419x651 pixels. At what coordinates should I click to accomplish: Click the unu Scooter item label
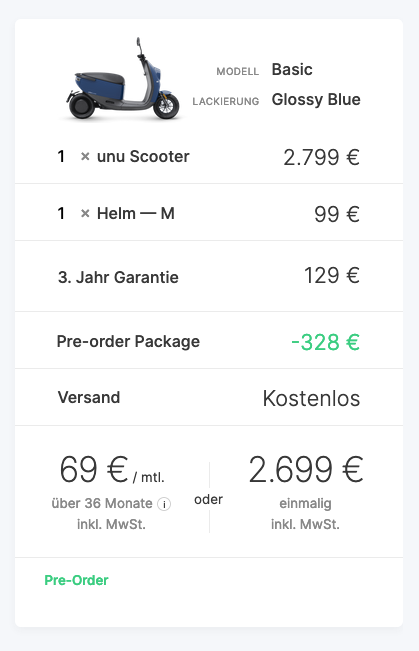(x=143, y=157)
